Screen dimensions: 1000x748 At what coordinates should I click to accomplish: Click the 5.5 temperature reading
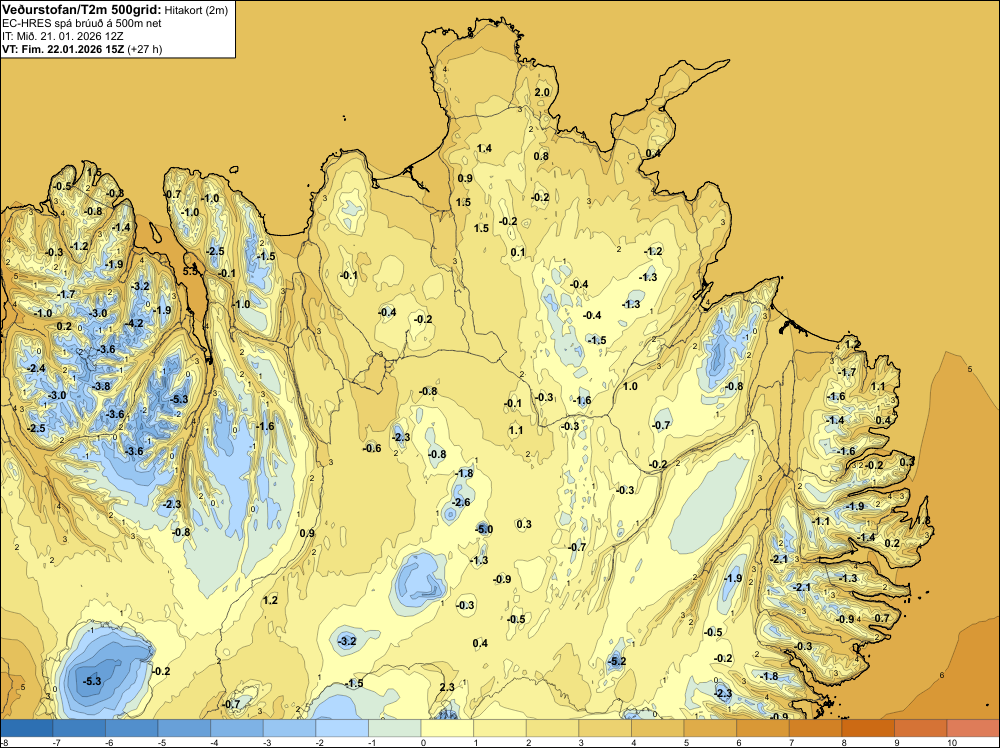pyautogui.click(x=190, y=271)
